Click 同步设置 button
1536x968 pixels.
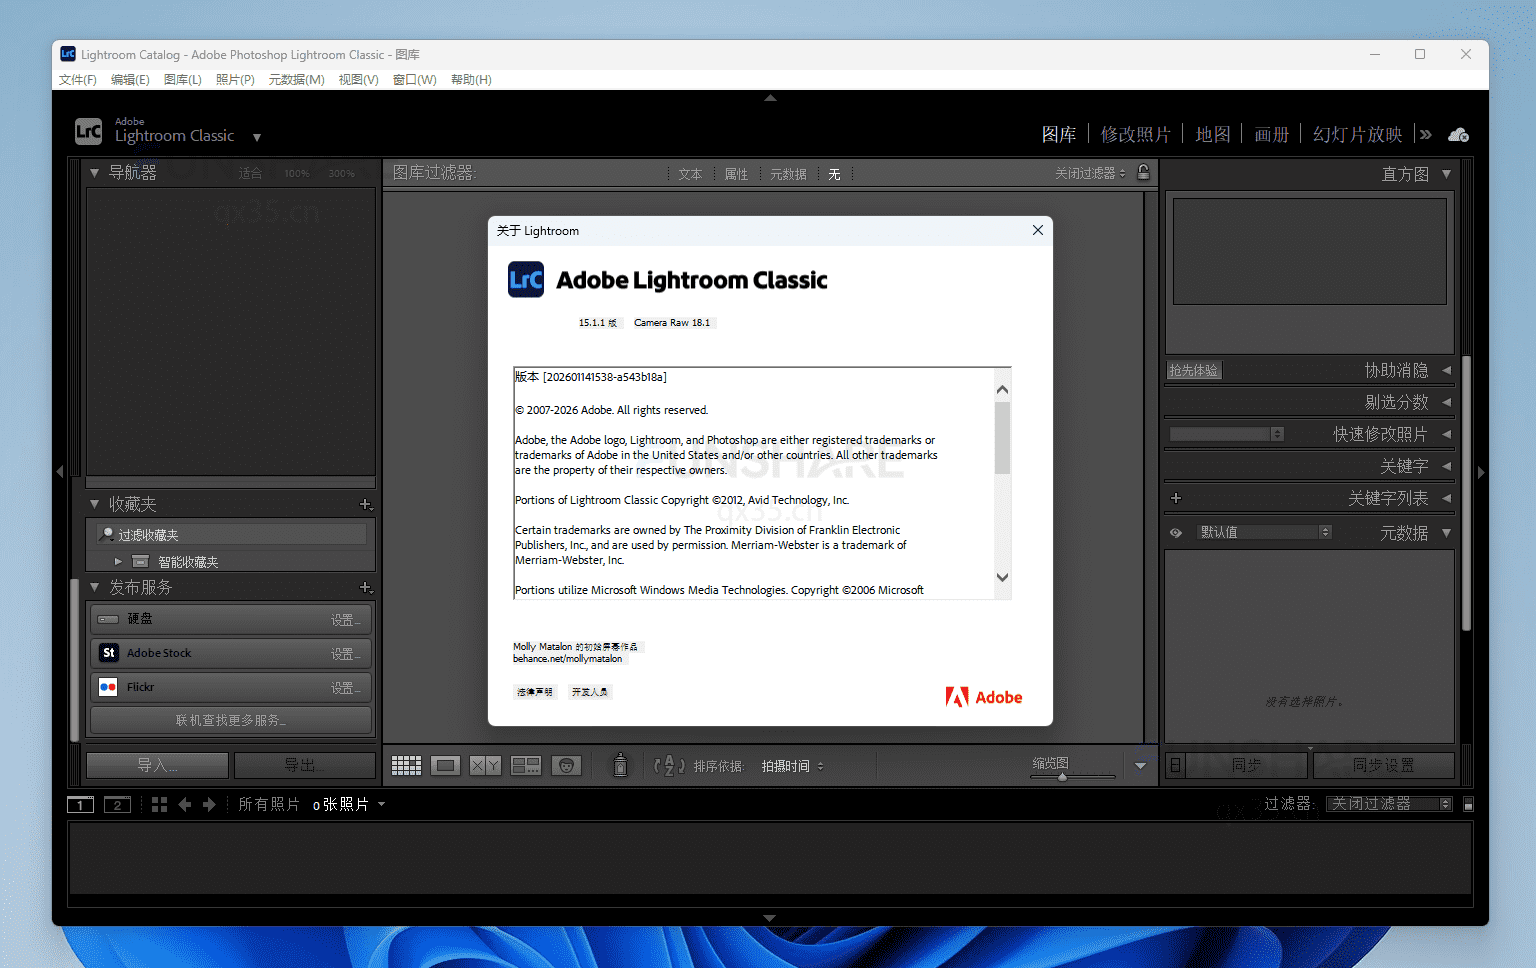(1383, 765)
